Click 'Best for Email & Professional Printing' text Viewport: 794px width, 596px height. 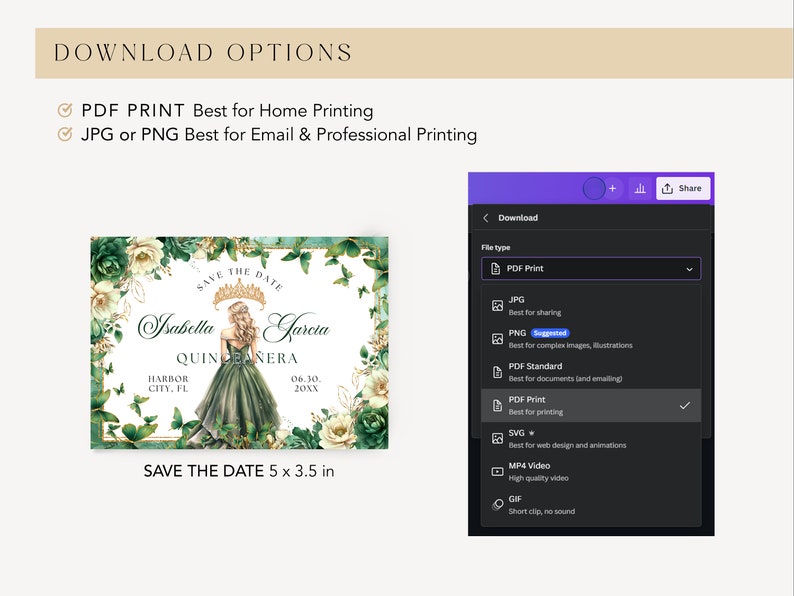[x=331, y=135]
